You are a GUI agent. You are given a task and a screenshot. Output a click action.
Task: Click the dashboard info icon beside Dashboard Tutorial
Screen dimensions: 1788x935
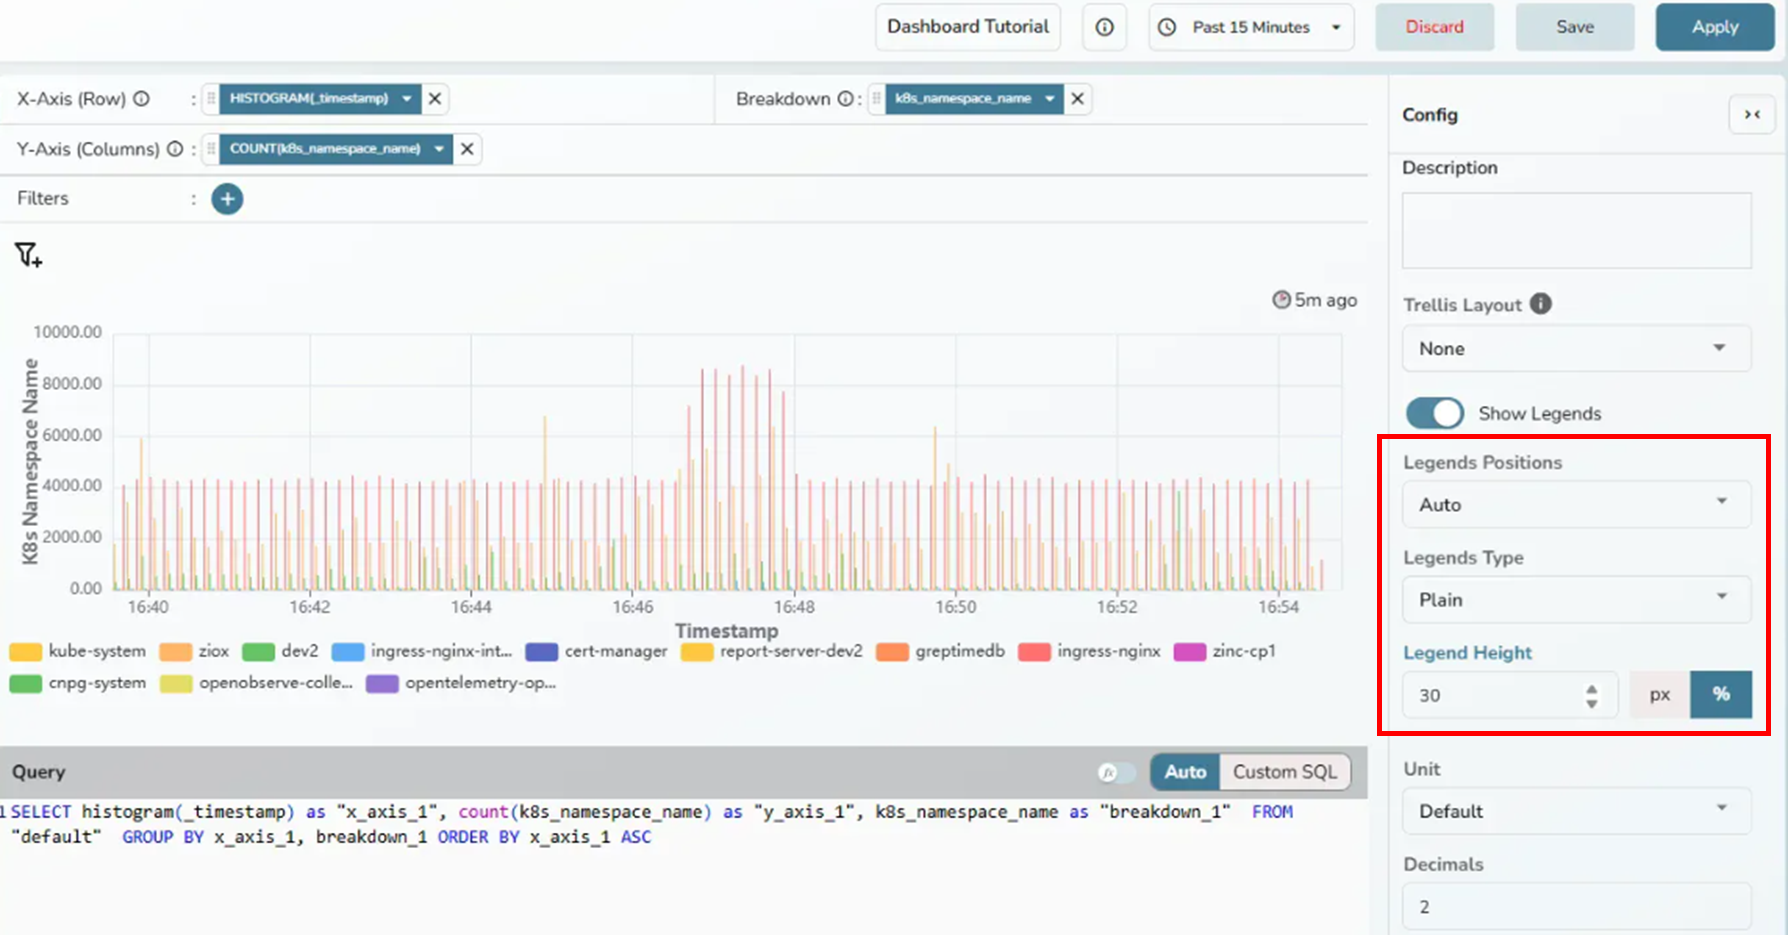point(1104,27)
